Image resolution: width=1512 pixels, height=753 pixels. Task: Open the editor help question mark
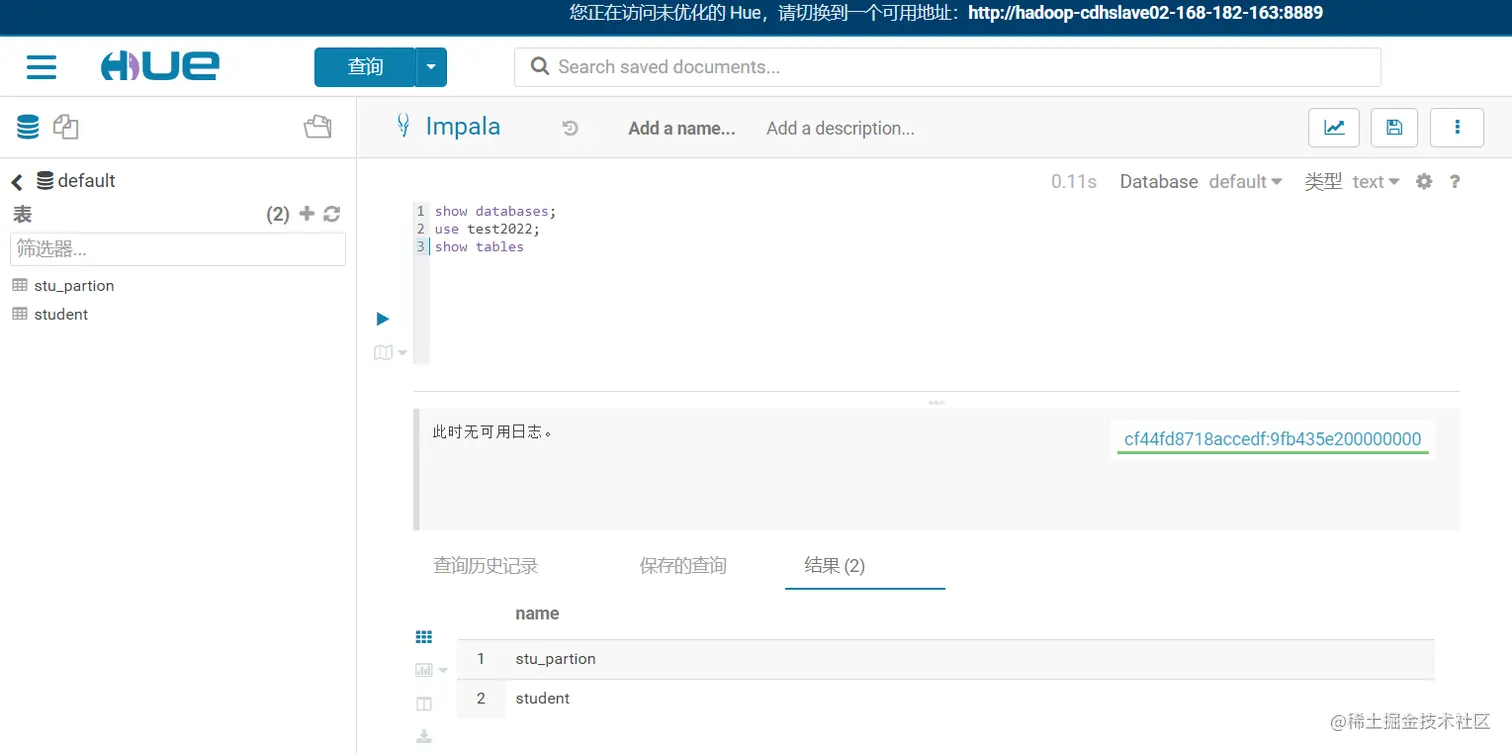pos(1455,182)
